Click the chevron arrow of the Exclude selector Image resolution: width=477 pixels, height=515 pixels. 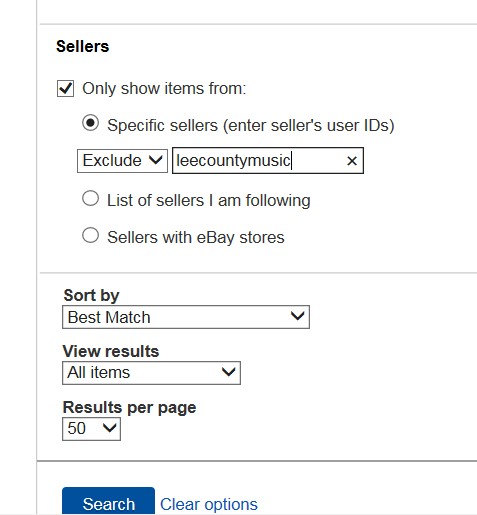click(155, 160)
